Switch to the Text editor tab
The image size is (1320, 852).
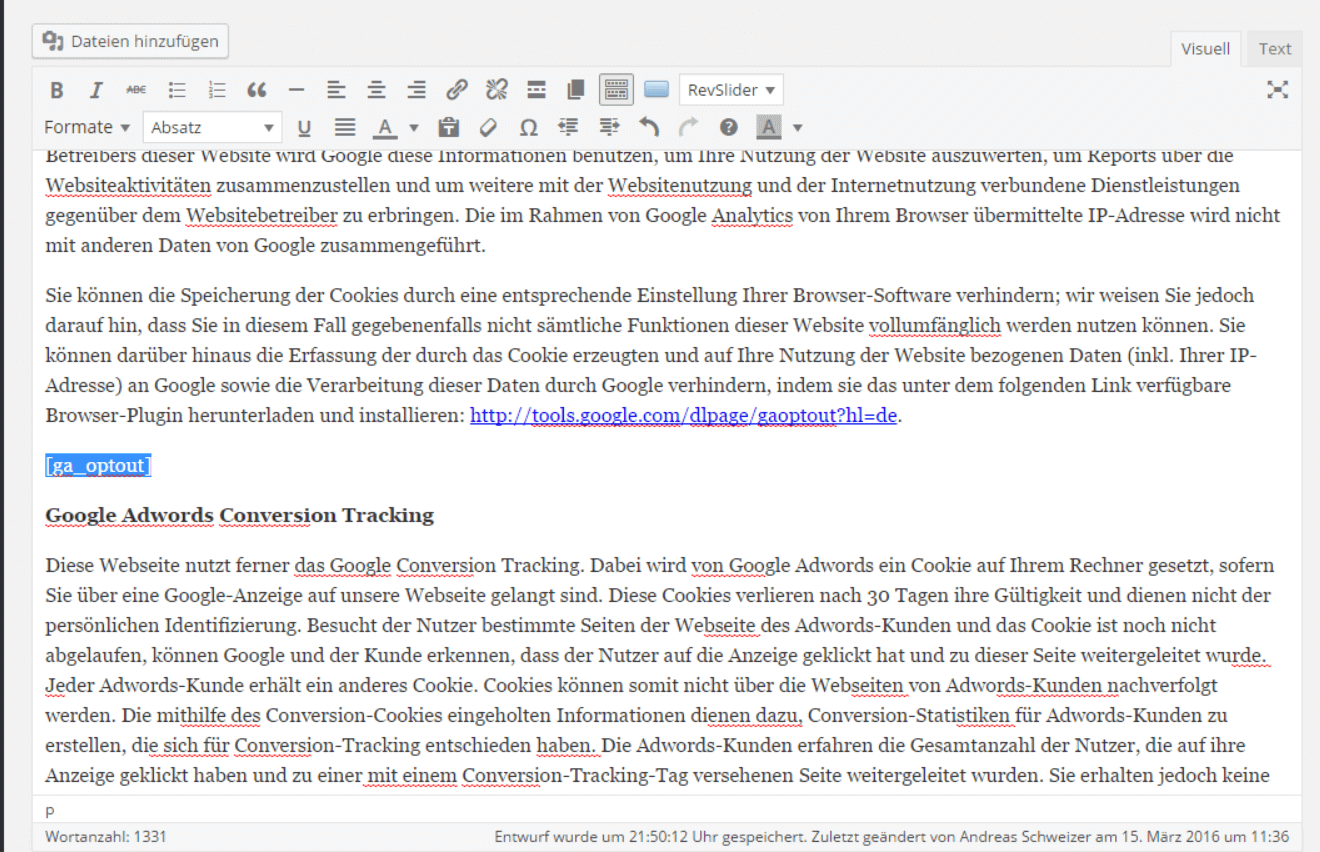[1275, 48]
